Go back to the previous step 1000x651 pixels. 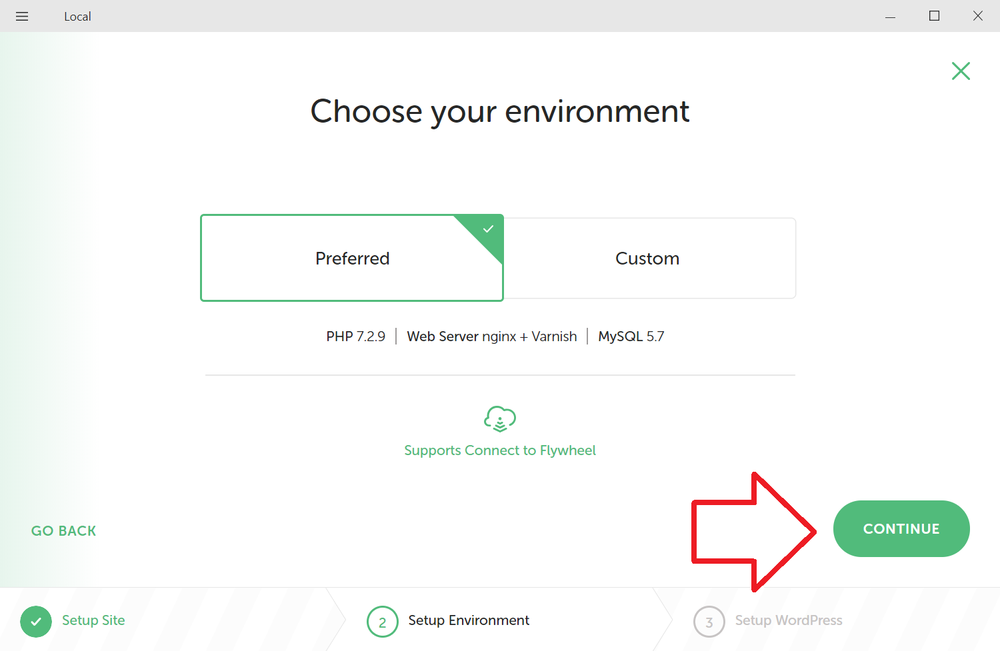coord(64,530)
